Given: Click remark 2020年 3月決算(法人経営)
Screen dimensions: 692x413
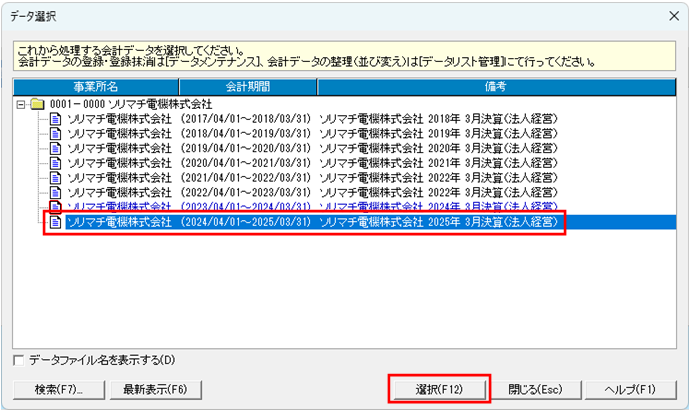Looking at the screenshot, I should coord(493,149).
